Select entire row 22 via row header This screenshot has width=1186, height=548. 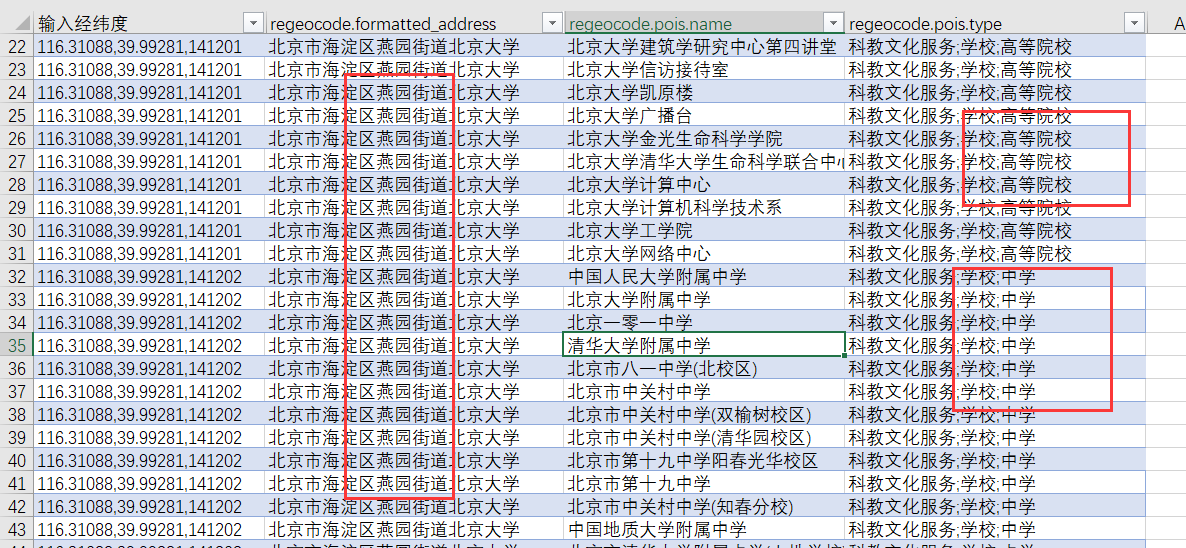17,47
